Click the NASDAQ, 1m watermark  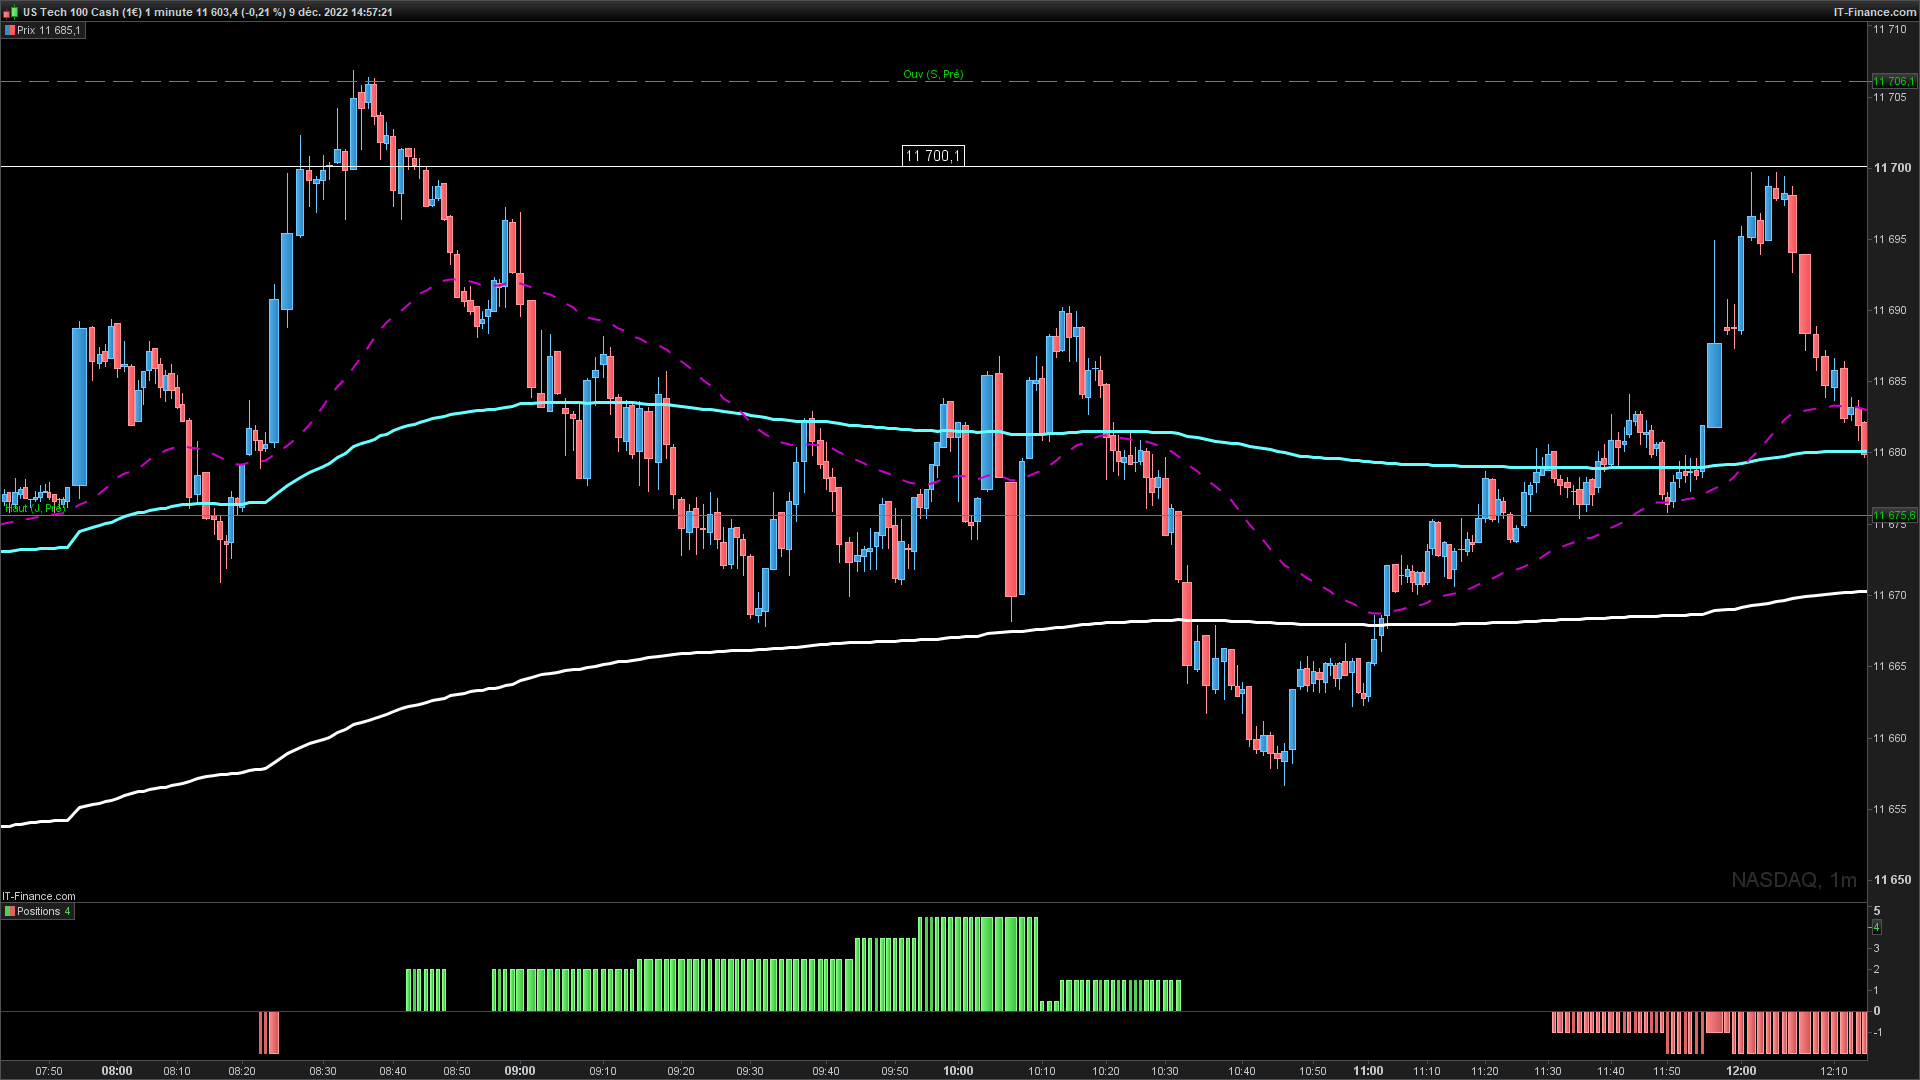pos(1793,880)
